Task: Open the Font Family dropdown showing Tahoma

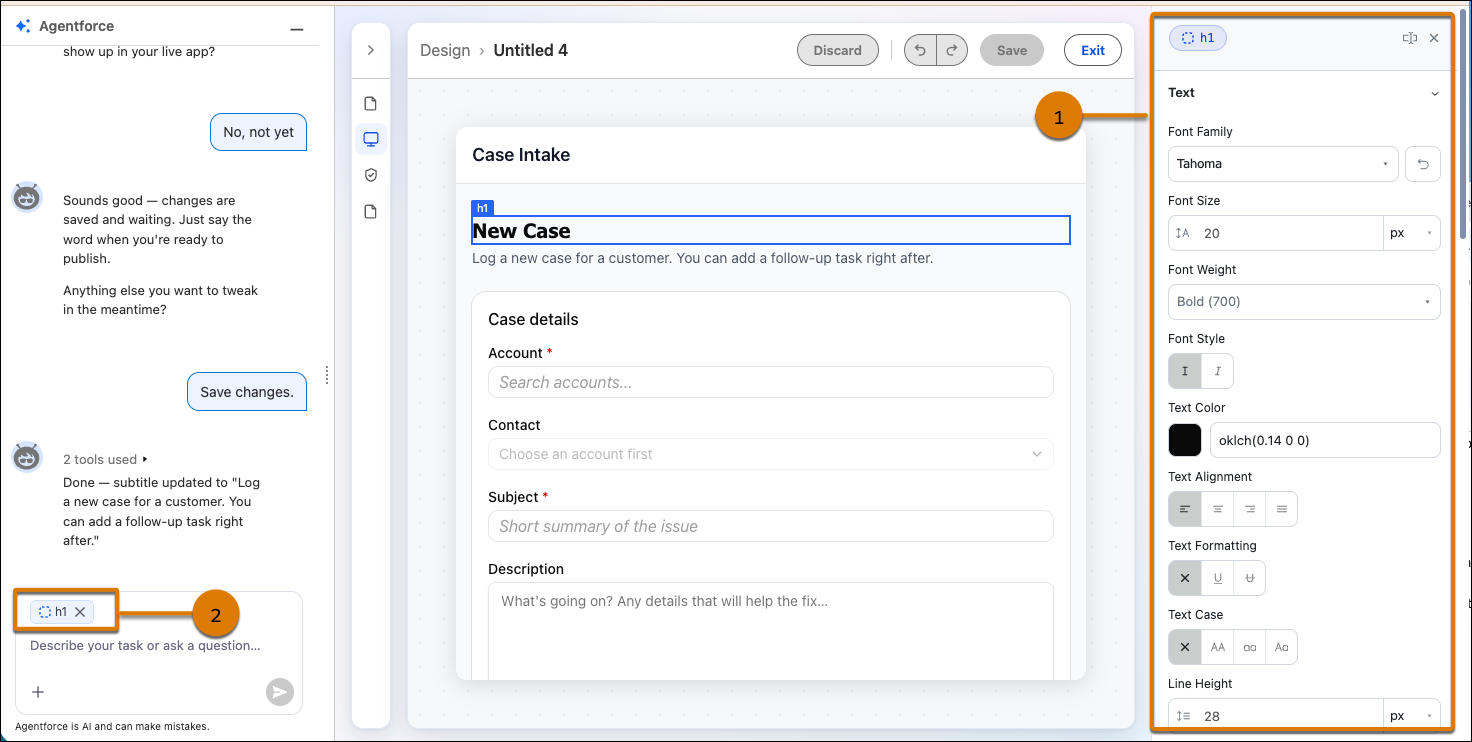Action: click(1283, 164)
